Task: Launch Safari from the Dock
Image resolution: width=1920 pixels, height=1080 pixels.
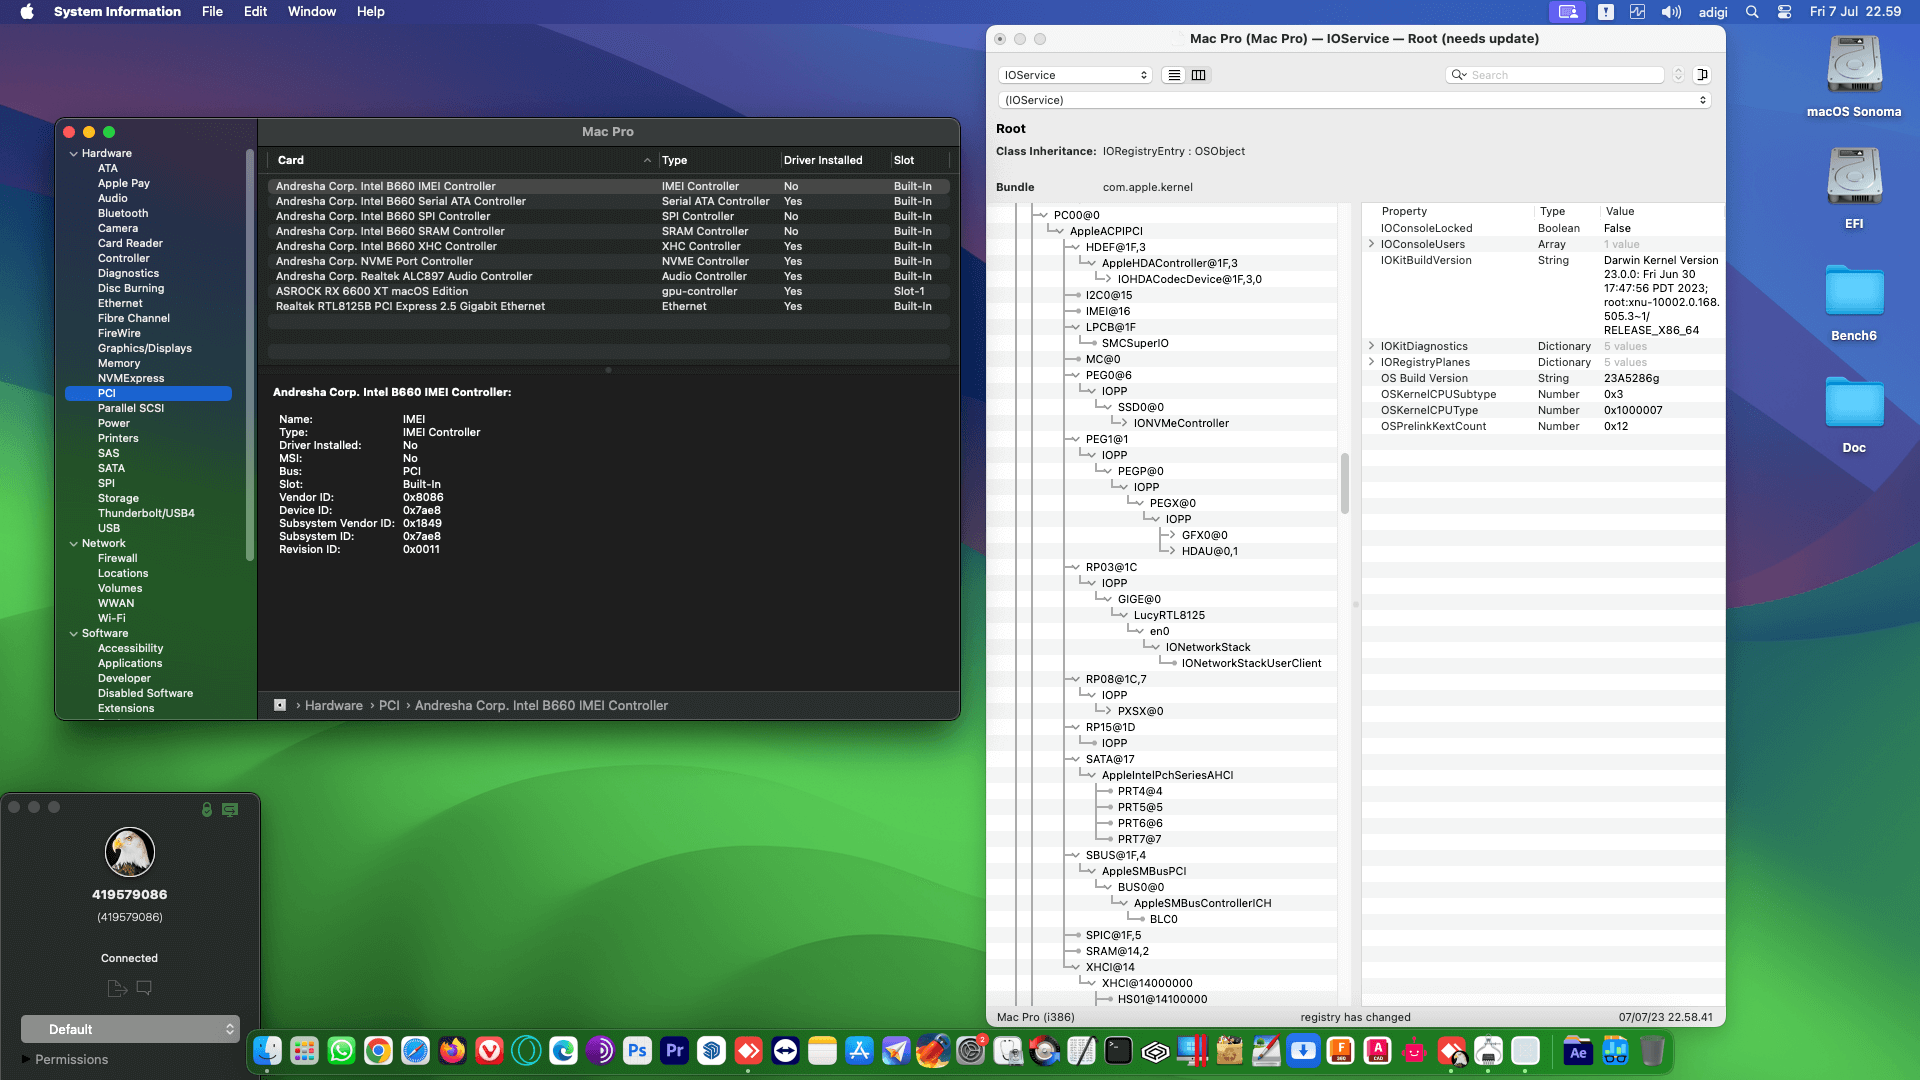Action: tap(416, 1051)
